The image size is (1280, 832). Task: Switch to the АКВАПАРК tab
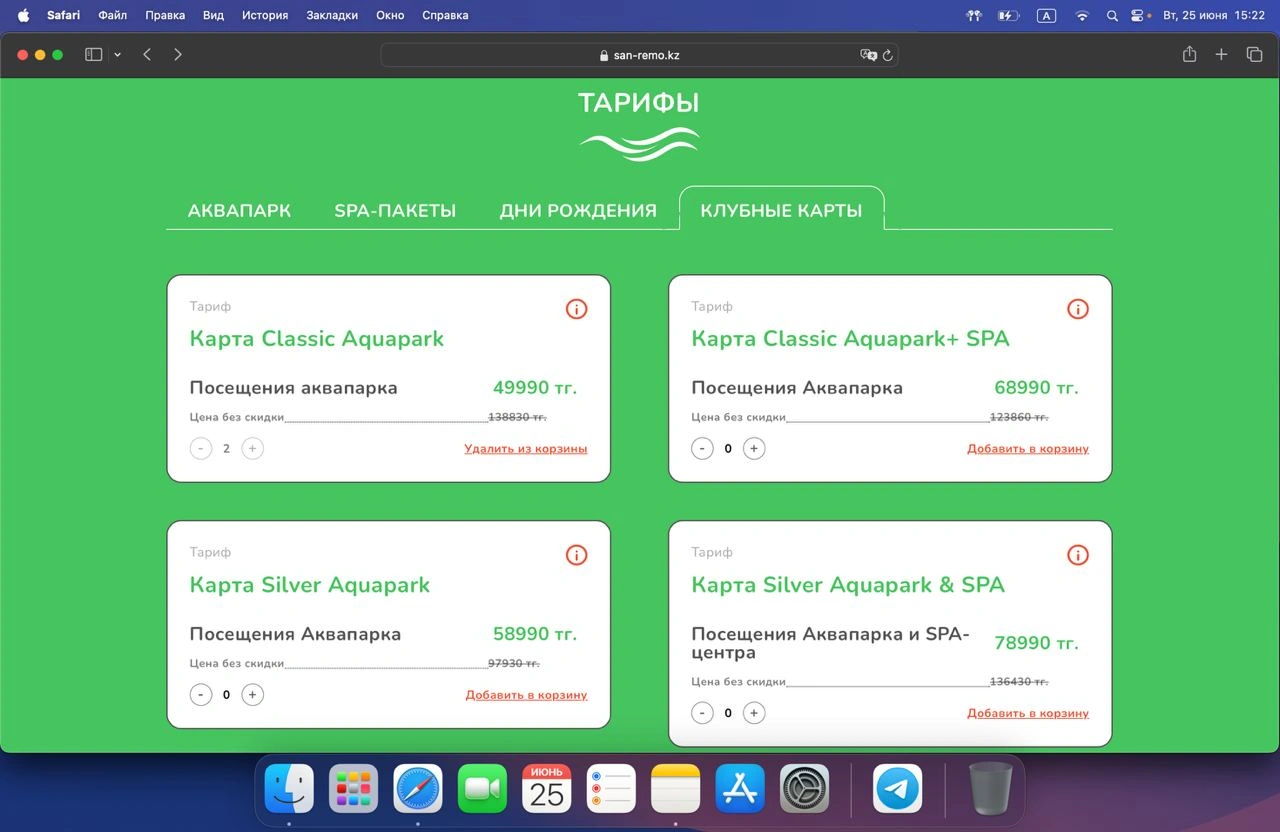tap(239, 211)
